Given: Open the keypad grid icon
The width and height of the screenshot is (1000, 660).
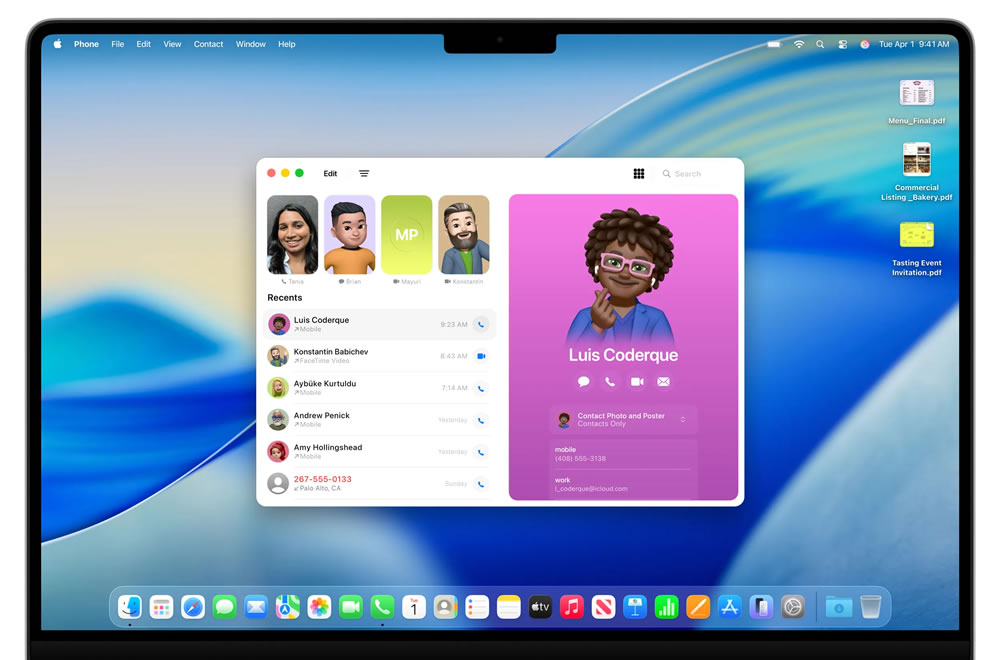Looking at the screenshot, I should pyautogui.click(x=639, y=174).
